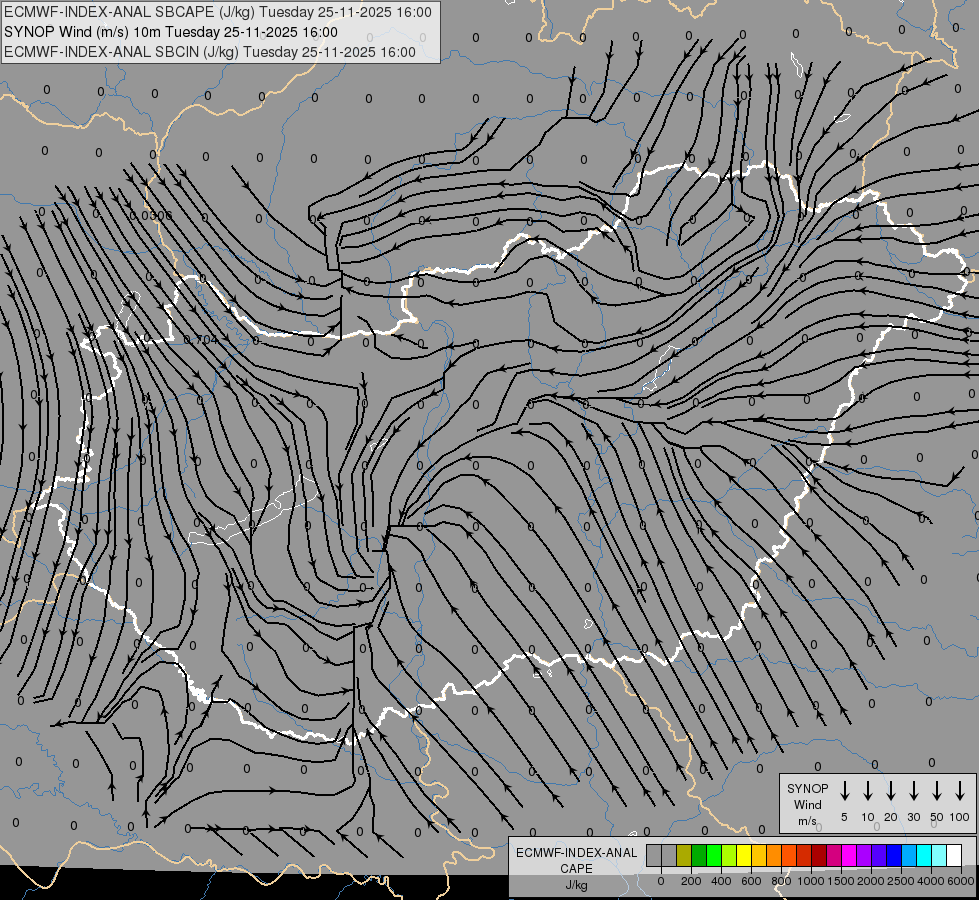This screenshot has height=900, width=979.
Task: Click the SBCAPE title line in header box
Action: pyautogui.click(x=218, y=12)
